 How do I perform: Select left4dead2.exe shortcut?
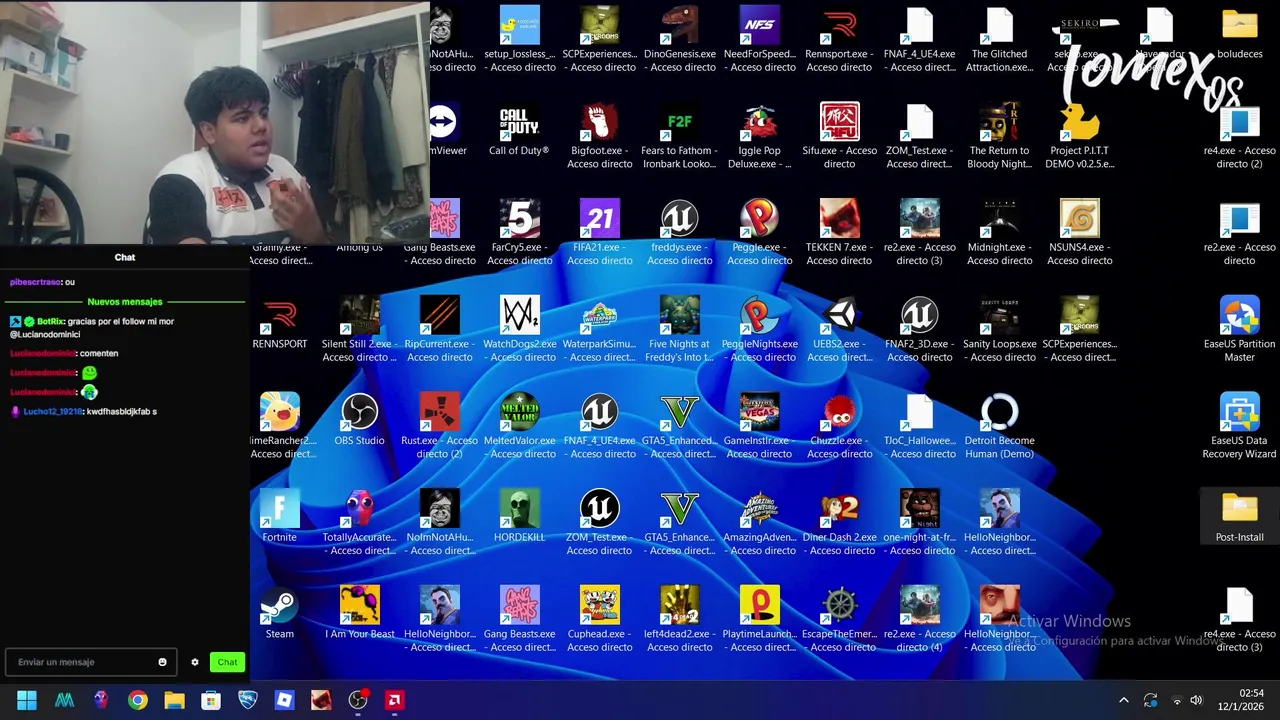680,620
